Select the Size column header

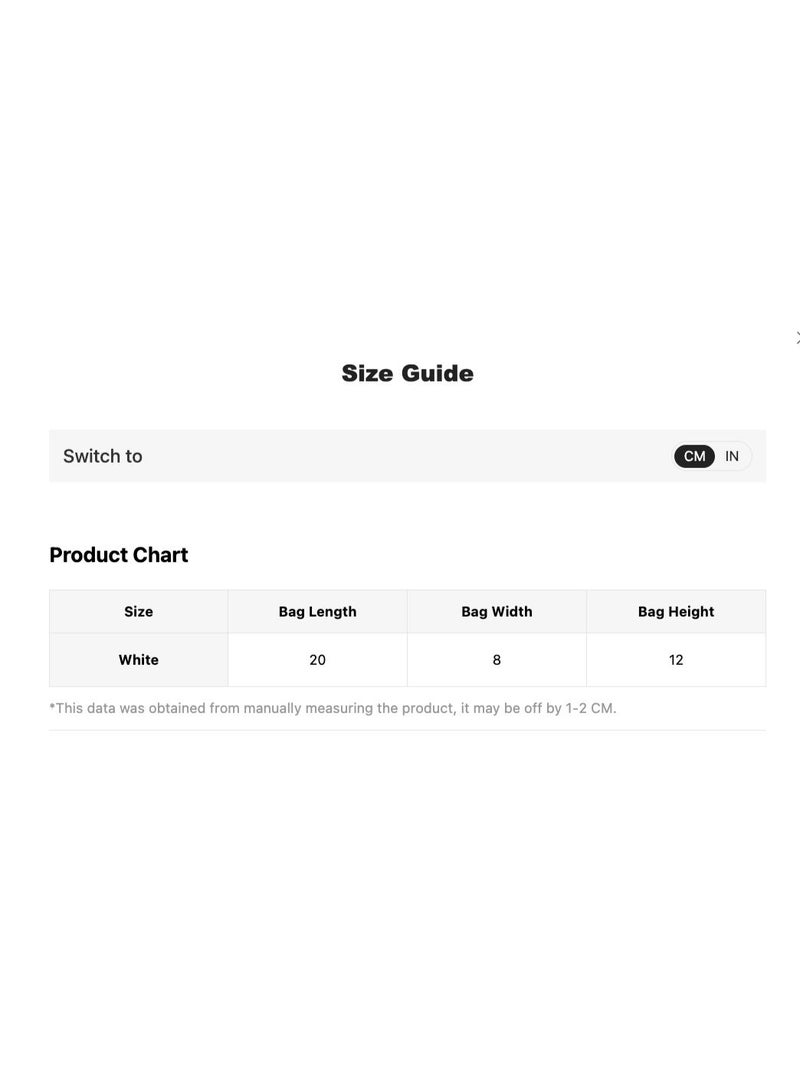[x=138, y=612]
